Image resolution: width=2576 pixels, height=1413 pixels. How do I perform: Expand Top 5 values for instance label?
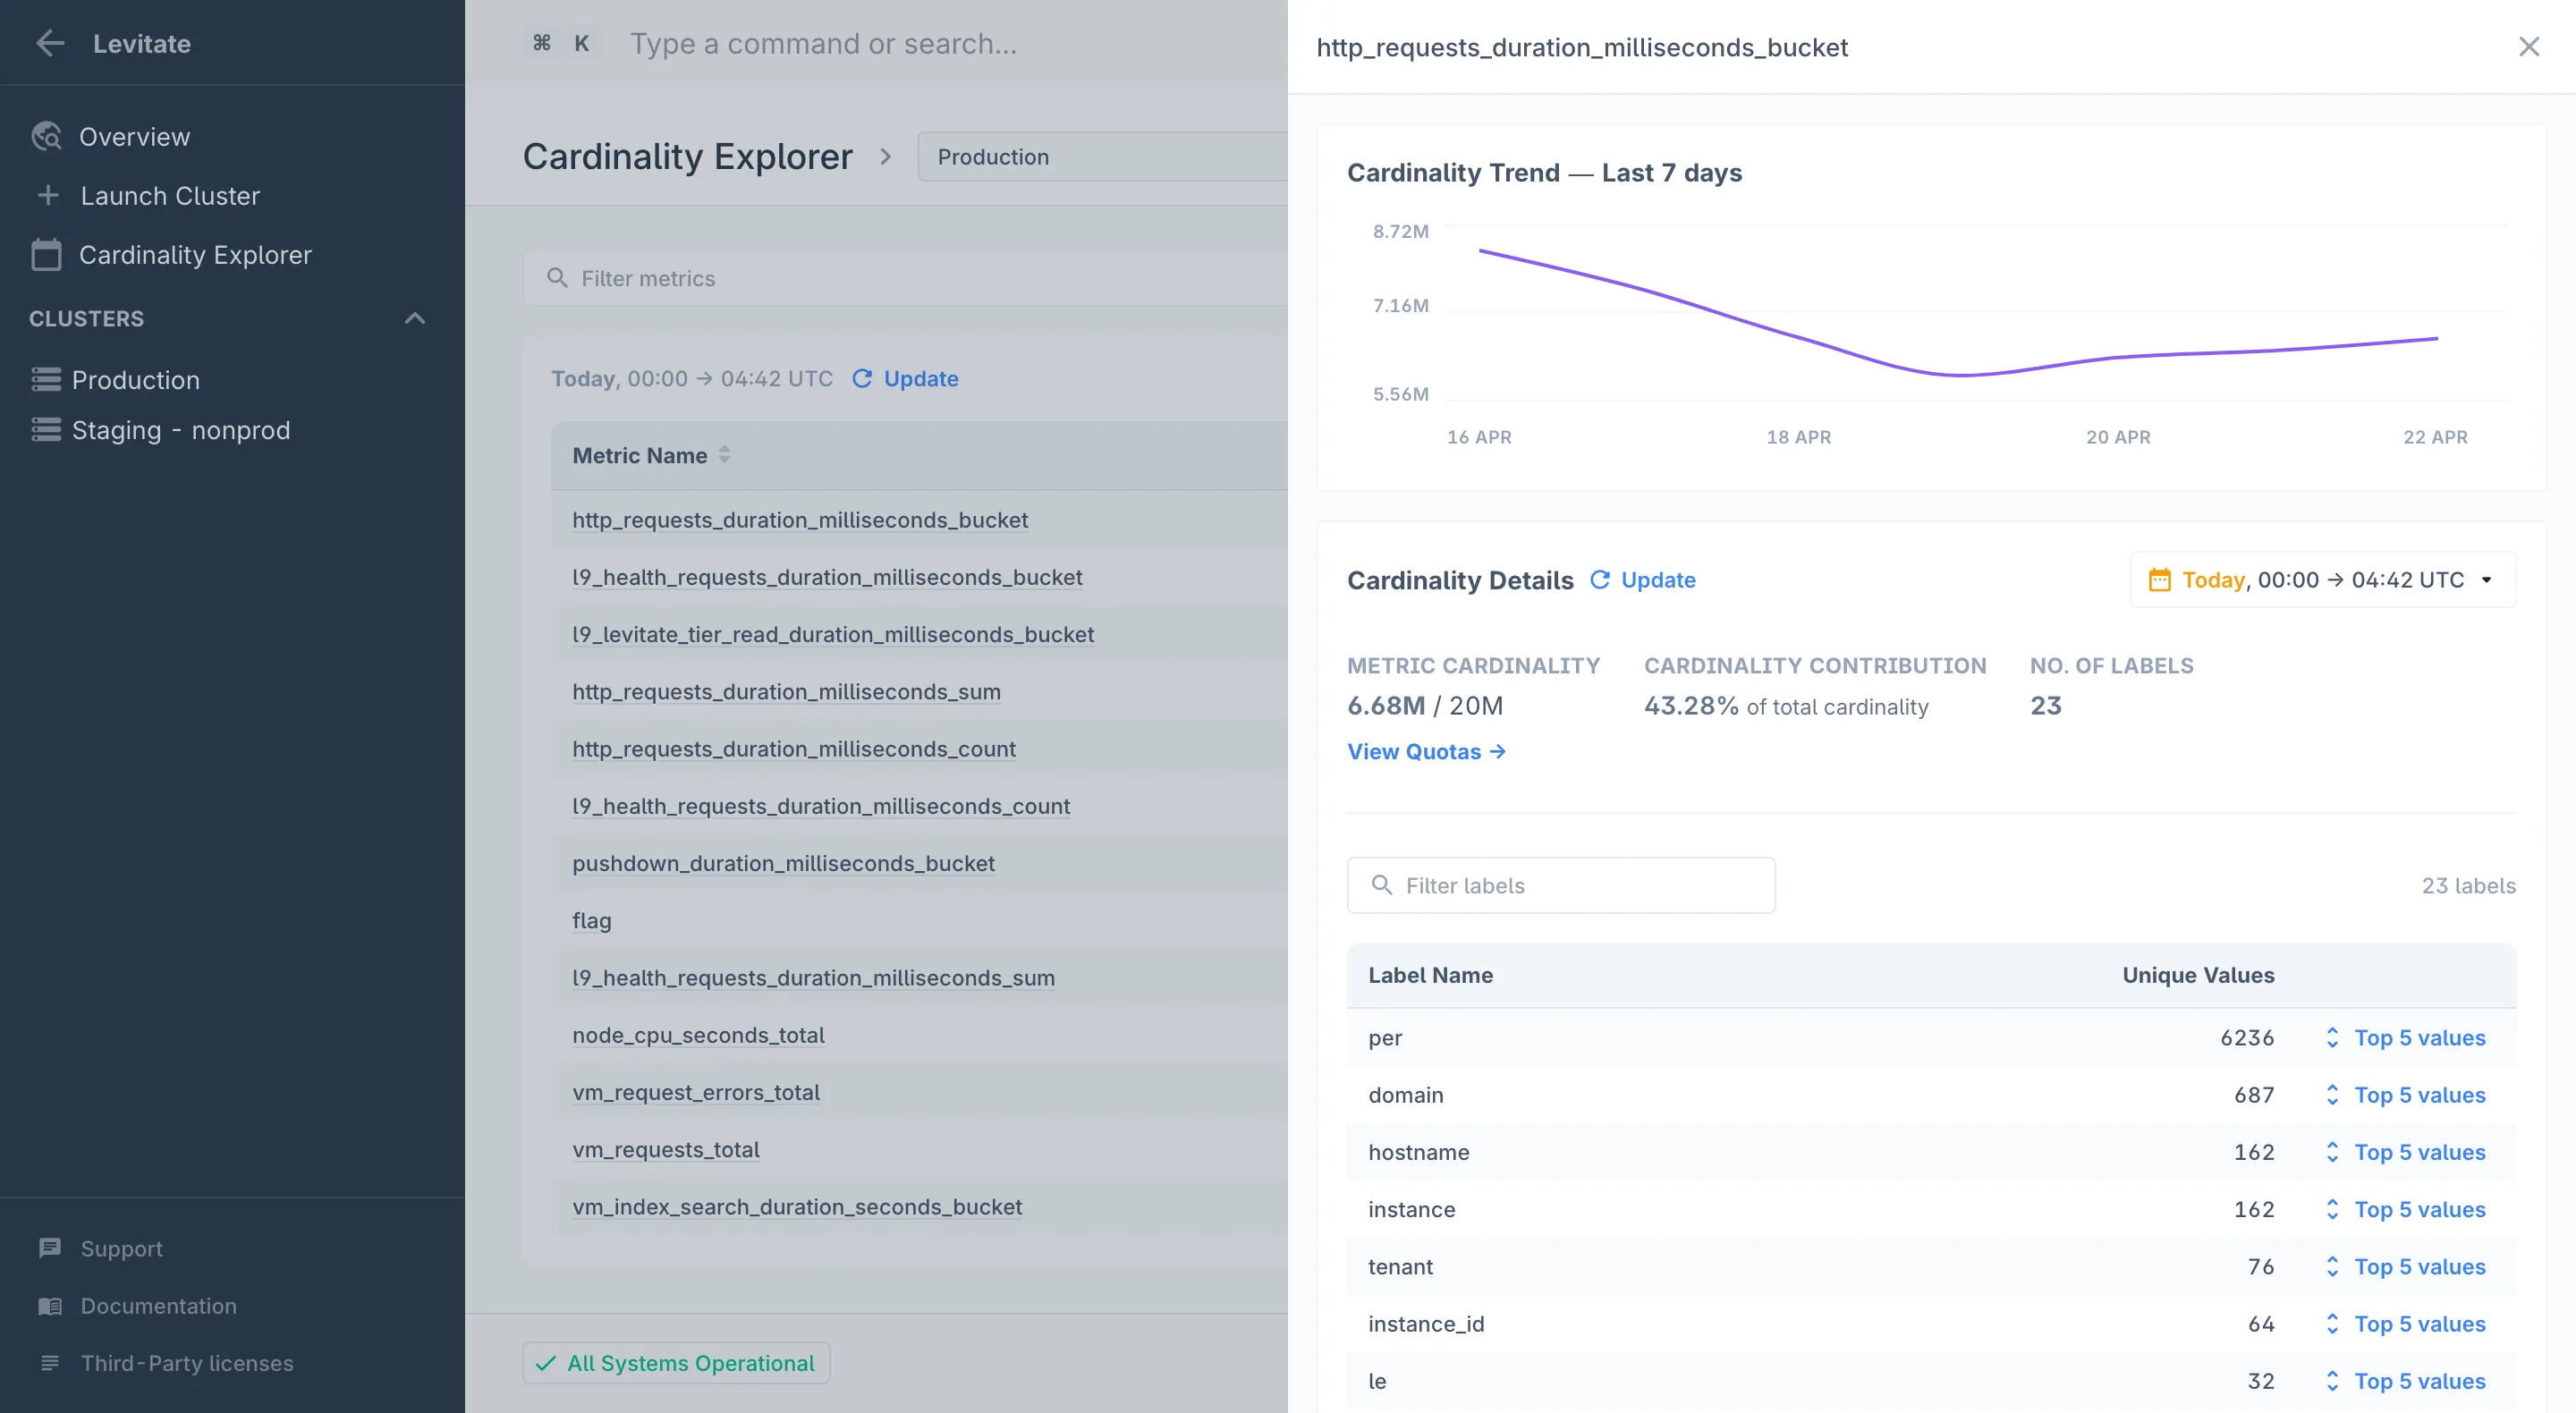pos(2404,1209)
